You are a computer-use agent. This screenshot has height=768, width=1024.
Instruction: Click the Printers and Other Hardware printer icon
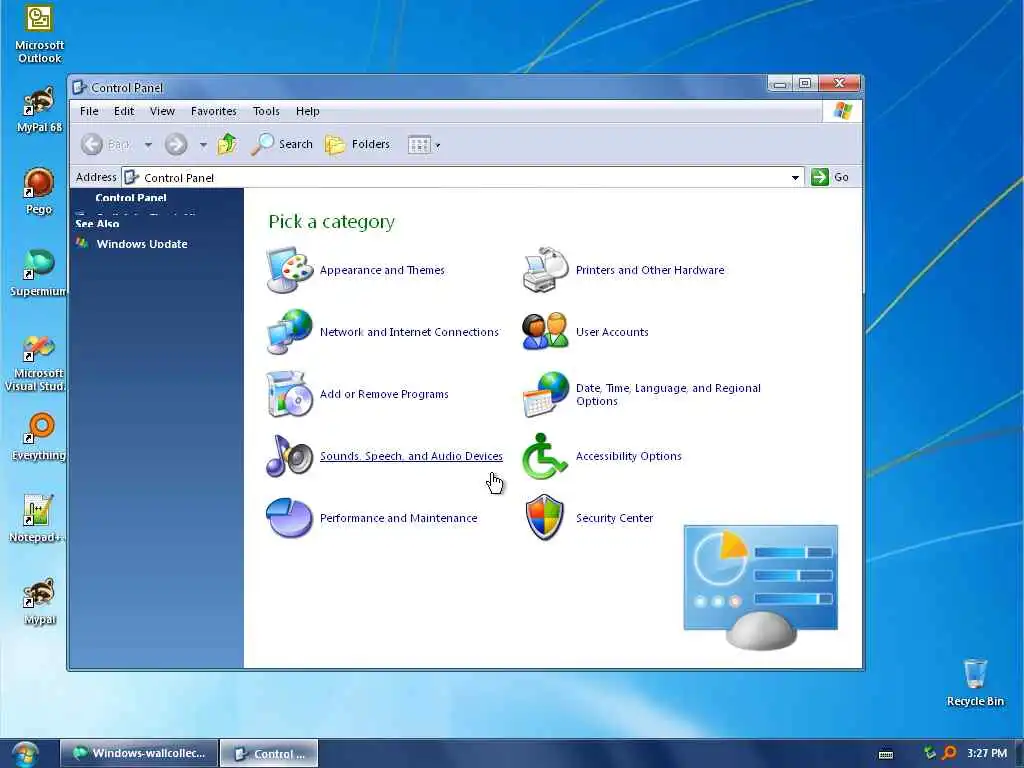coord(546,270)
